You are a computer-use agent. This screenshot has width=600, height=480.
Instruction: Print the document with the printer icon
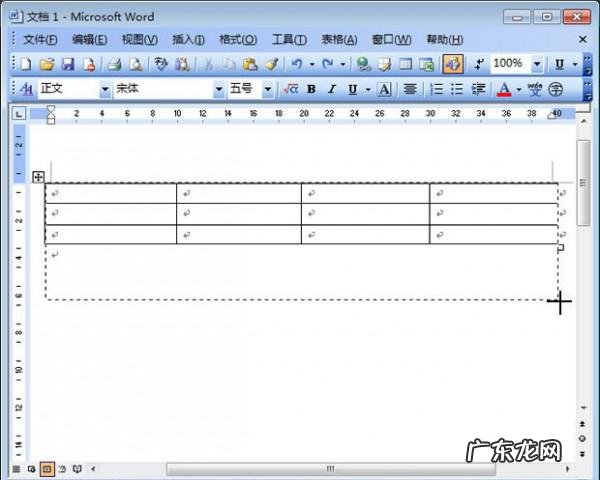pyautogui.click(x=114, y=64)
